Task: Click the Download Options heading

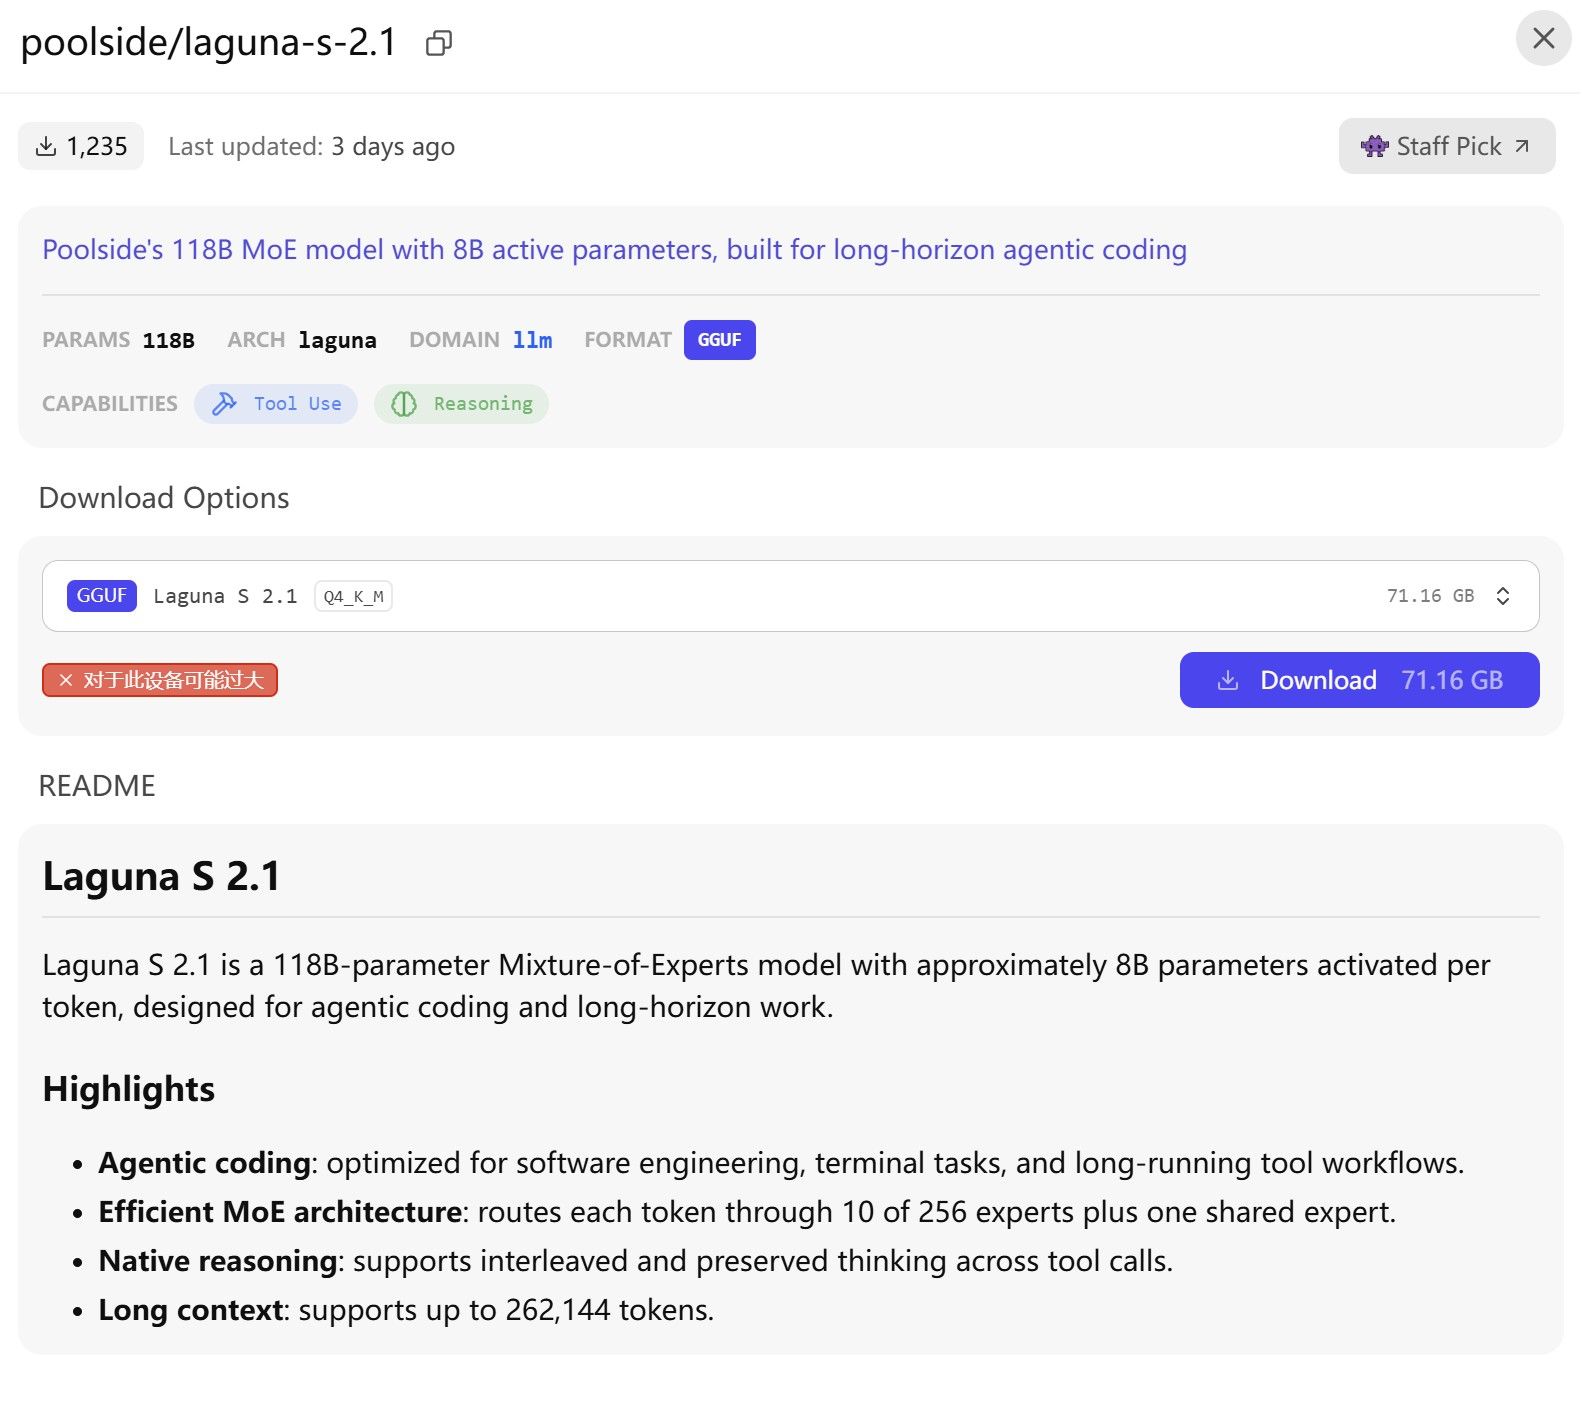Action: 164,498
